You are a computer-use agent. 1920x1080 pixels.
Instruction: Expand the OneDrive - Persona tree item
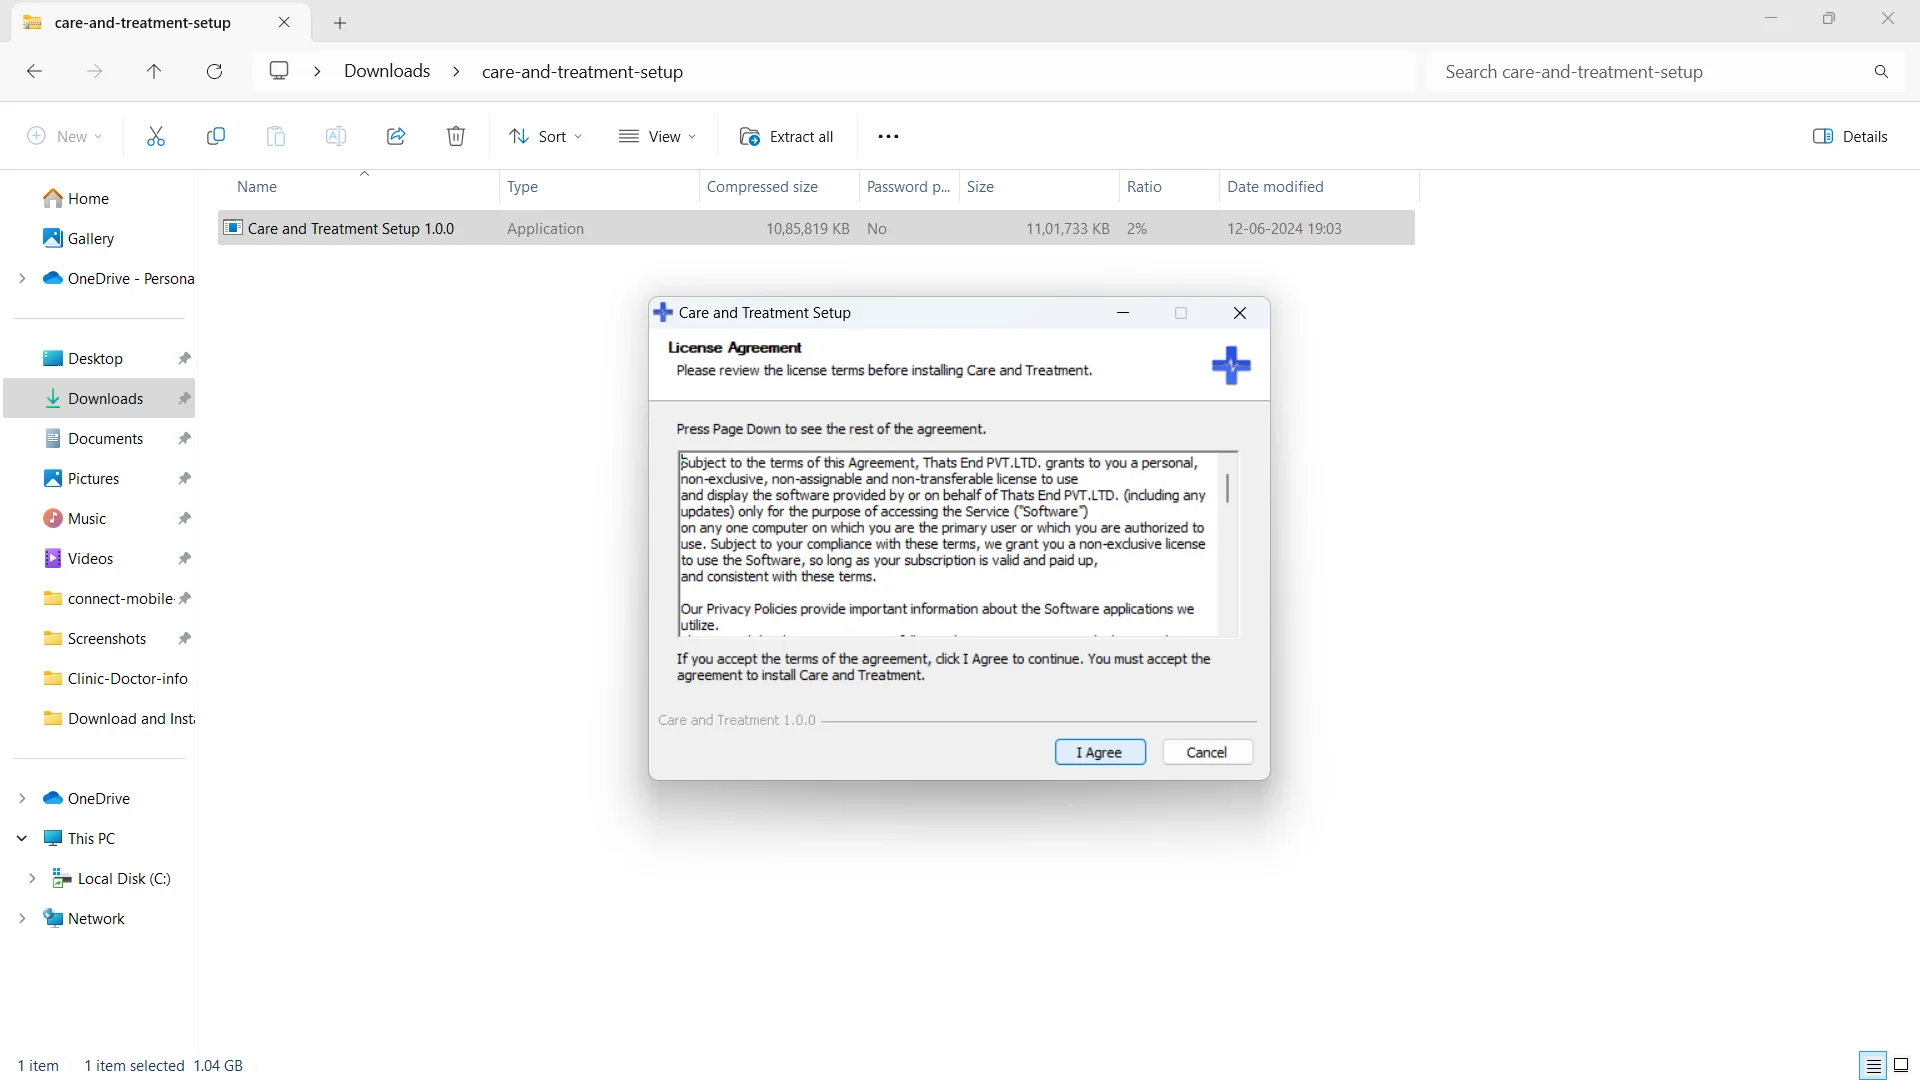[20, 277]
